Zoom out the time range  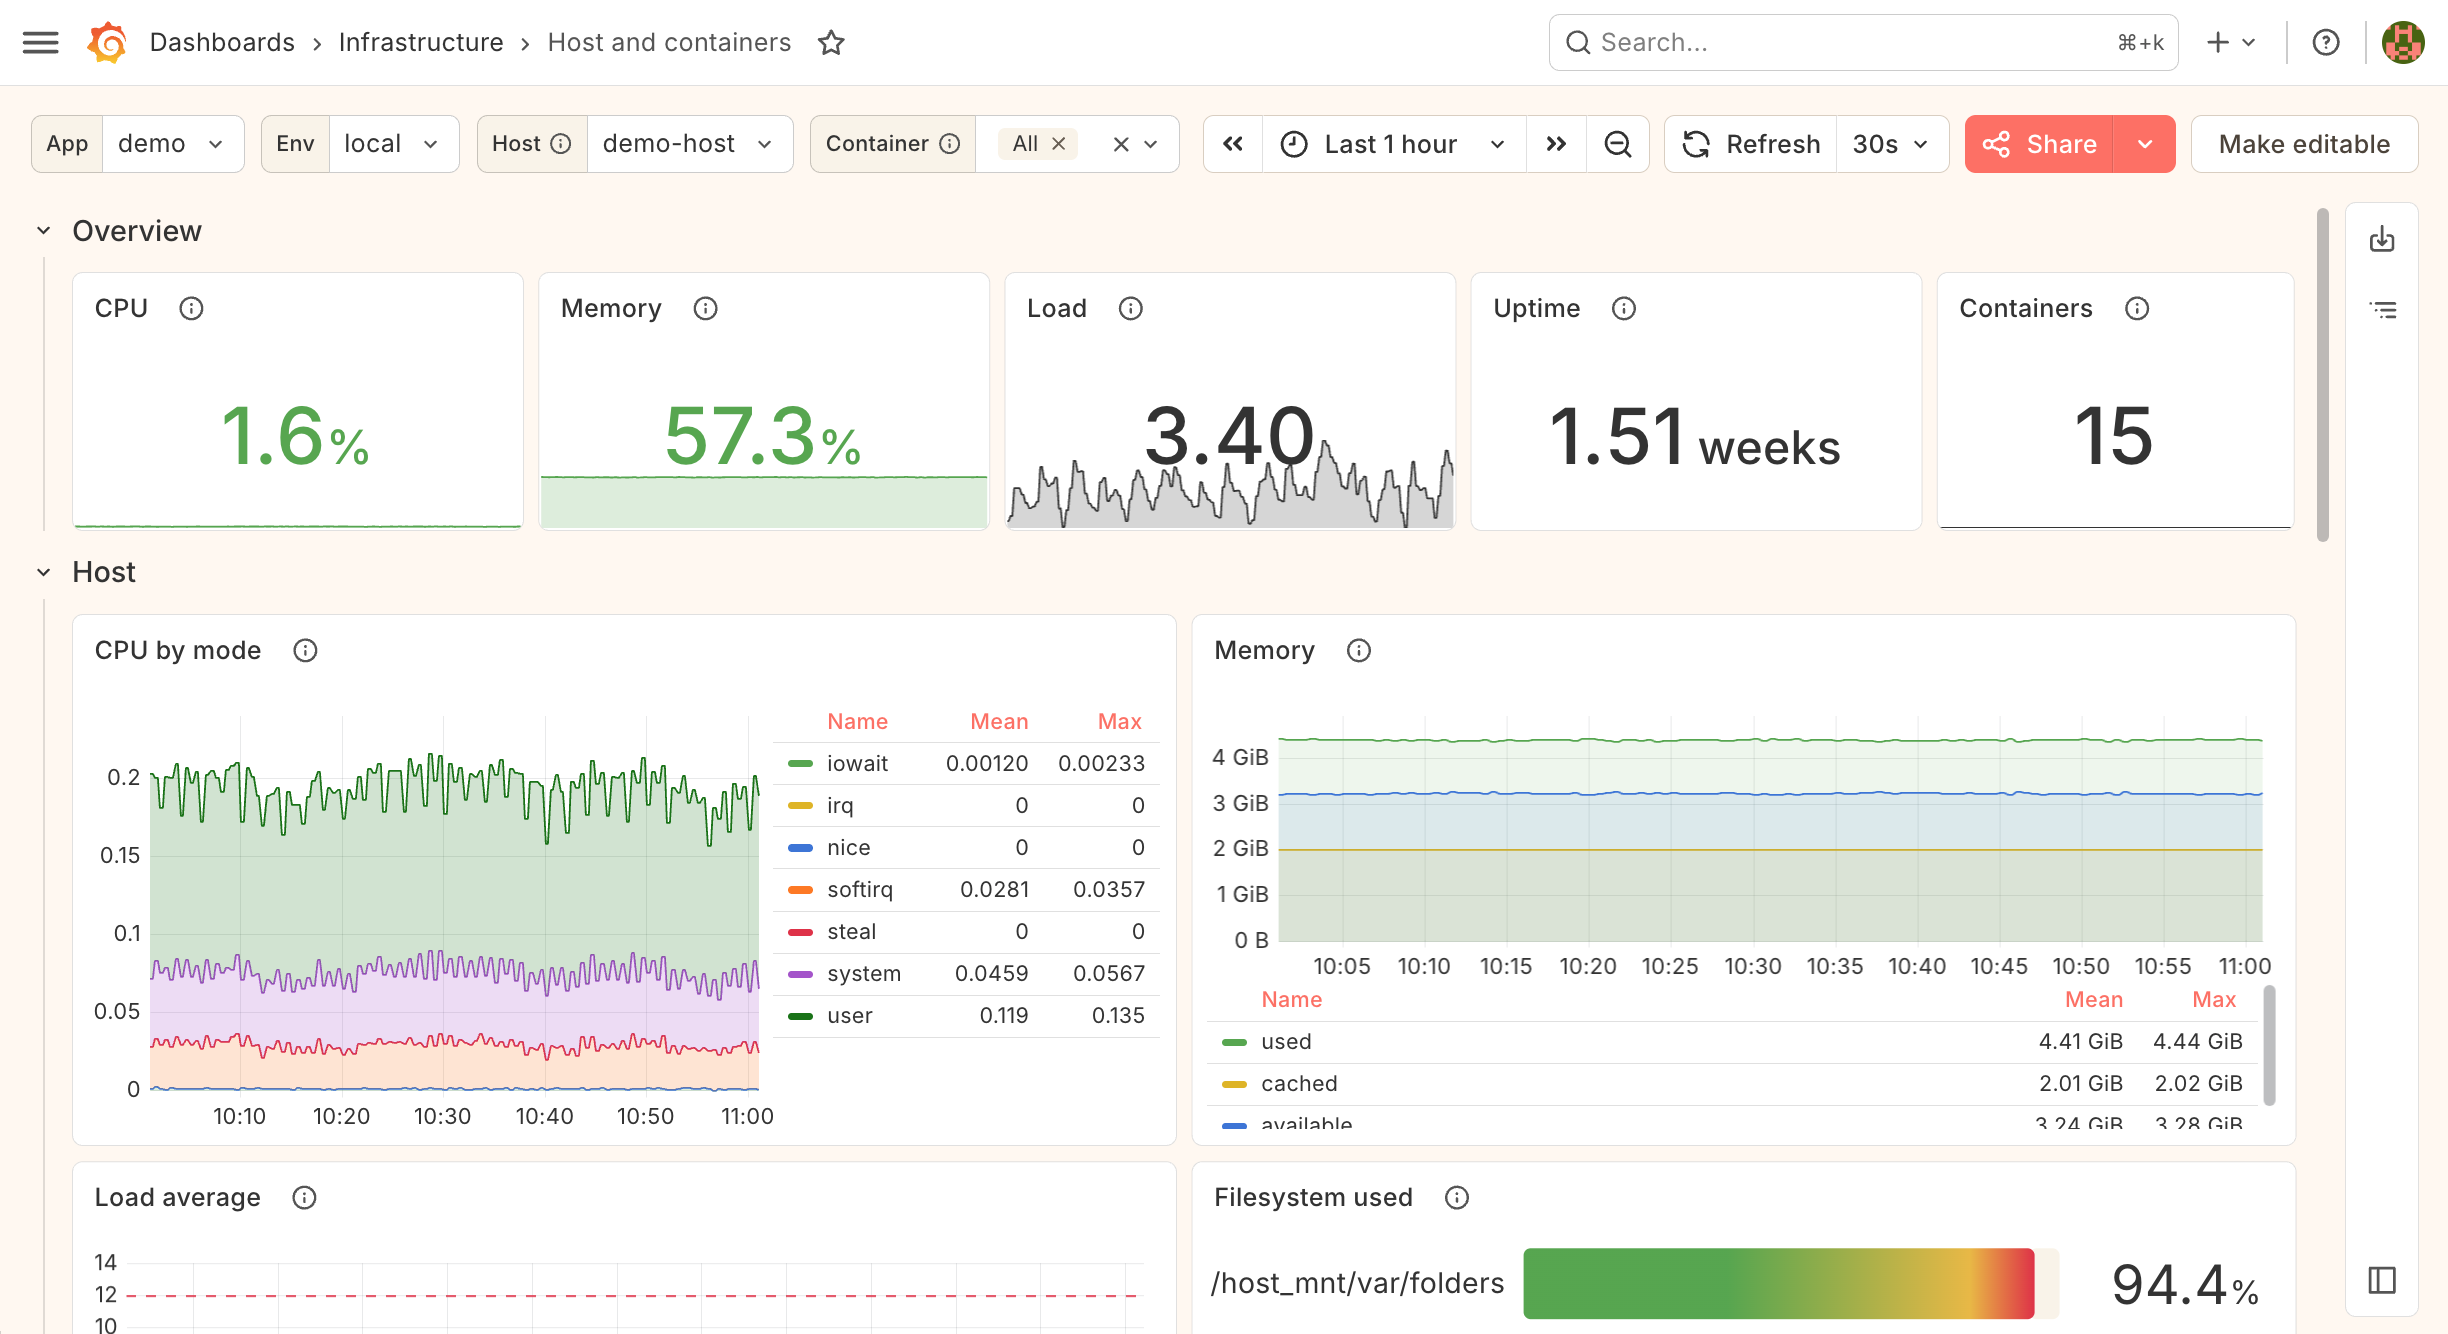pos(1617,144)
